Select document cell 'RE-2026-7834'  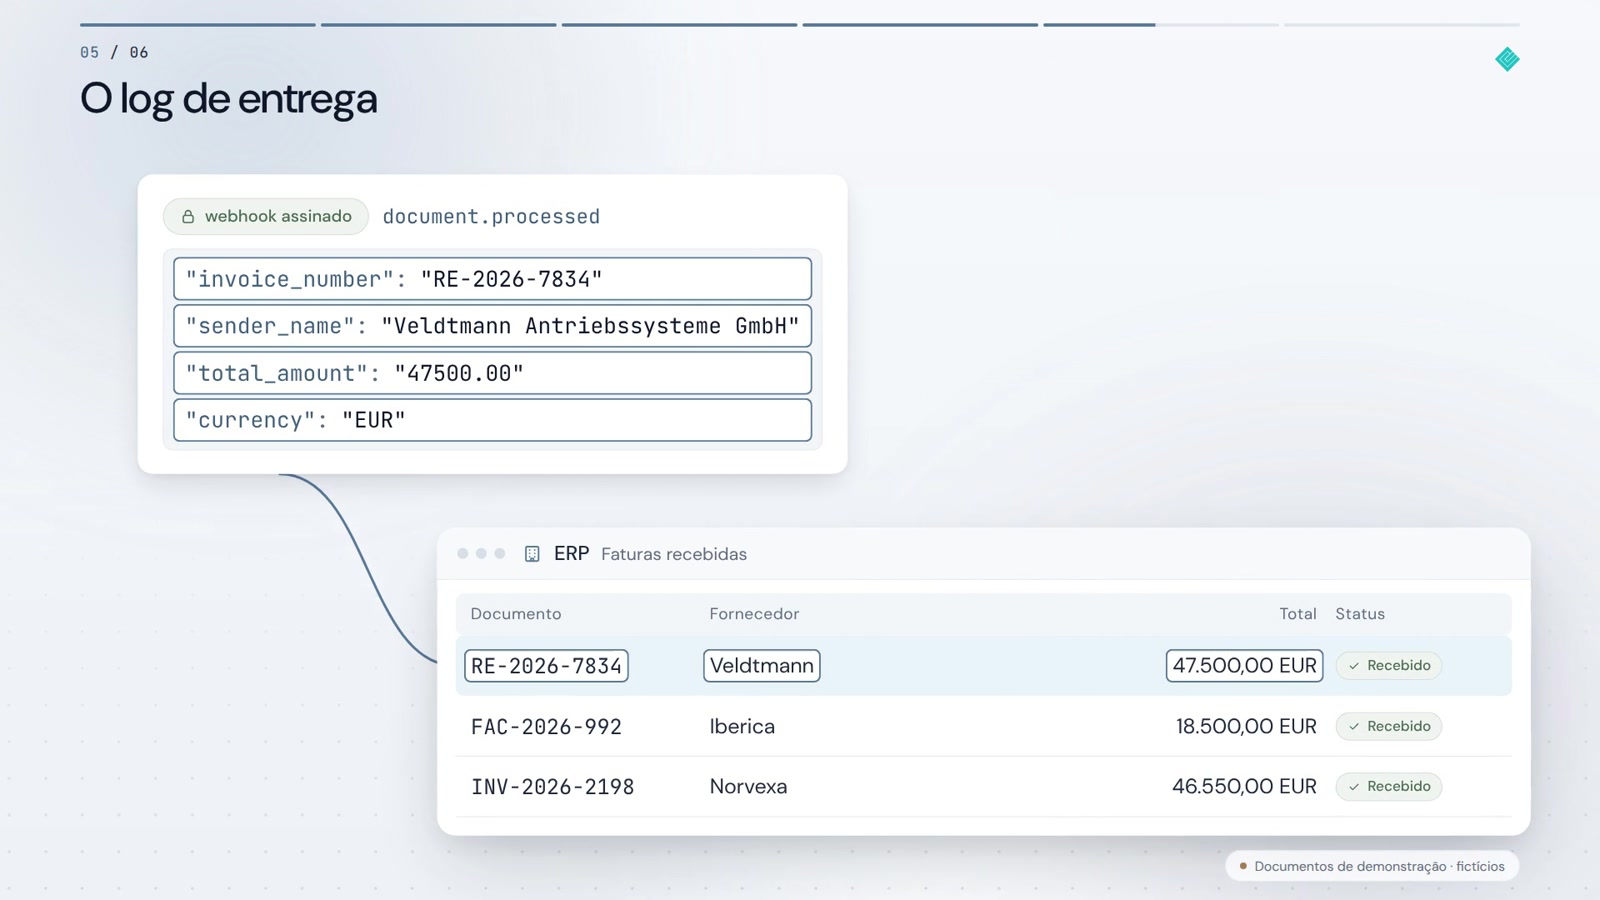tap(546, 666)
